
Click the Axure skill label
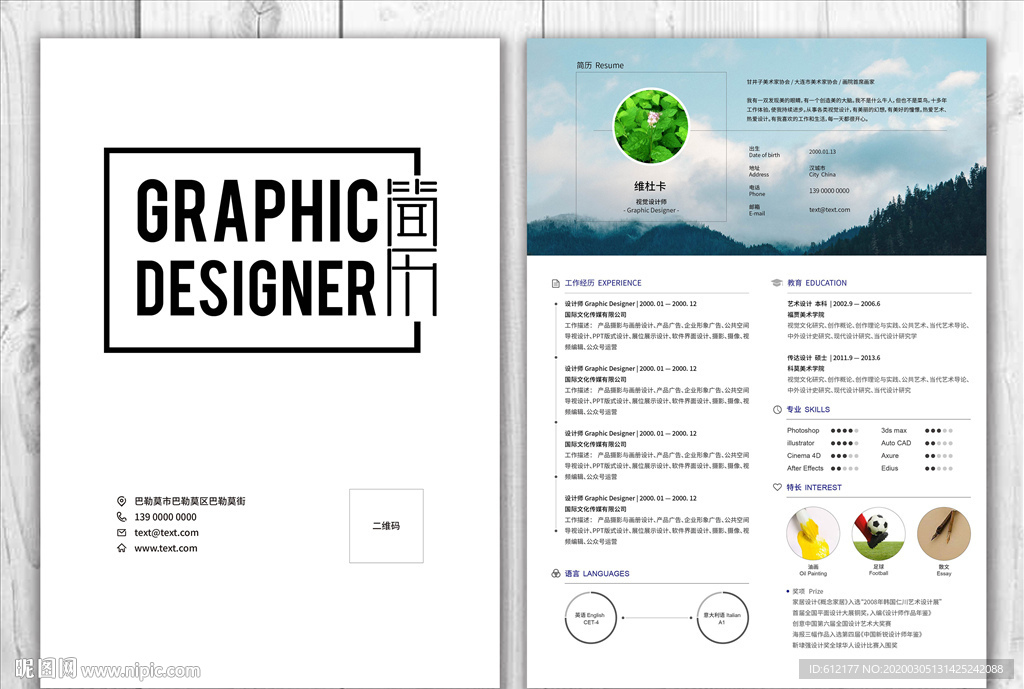pos(889,455)
